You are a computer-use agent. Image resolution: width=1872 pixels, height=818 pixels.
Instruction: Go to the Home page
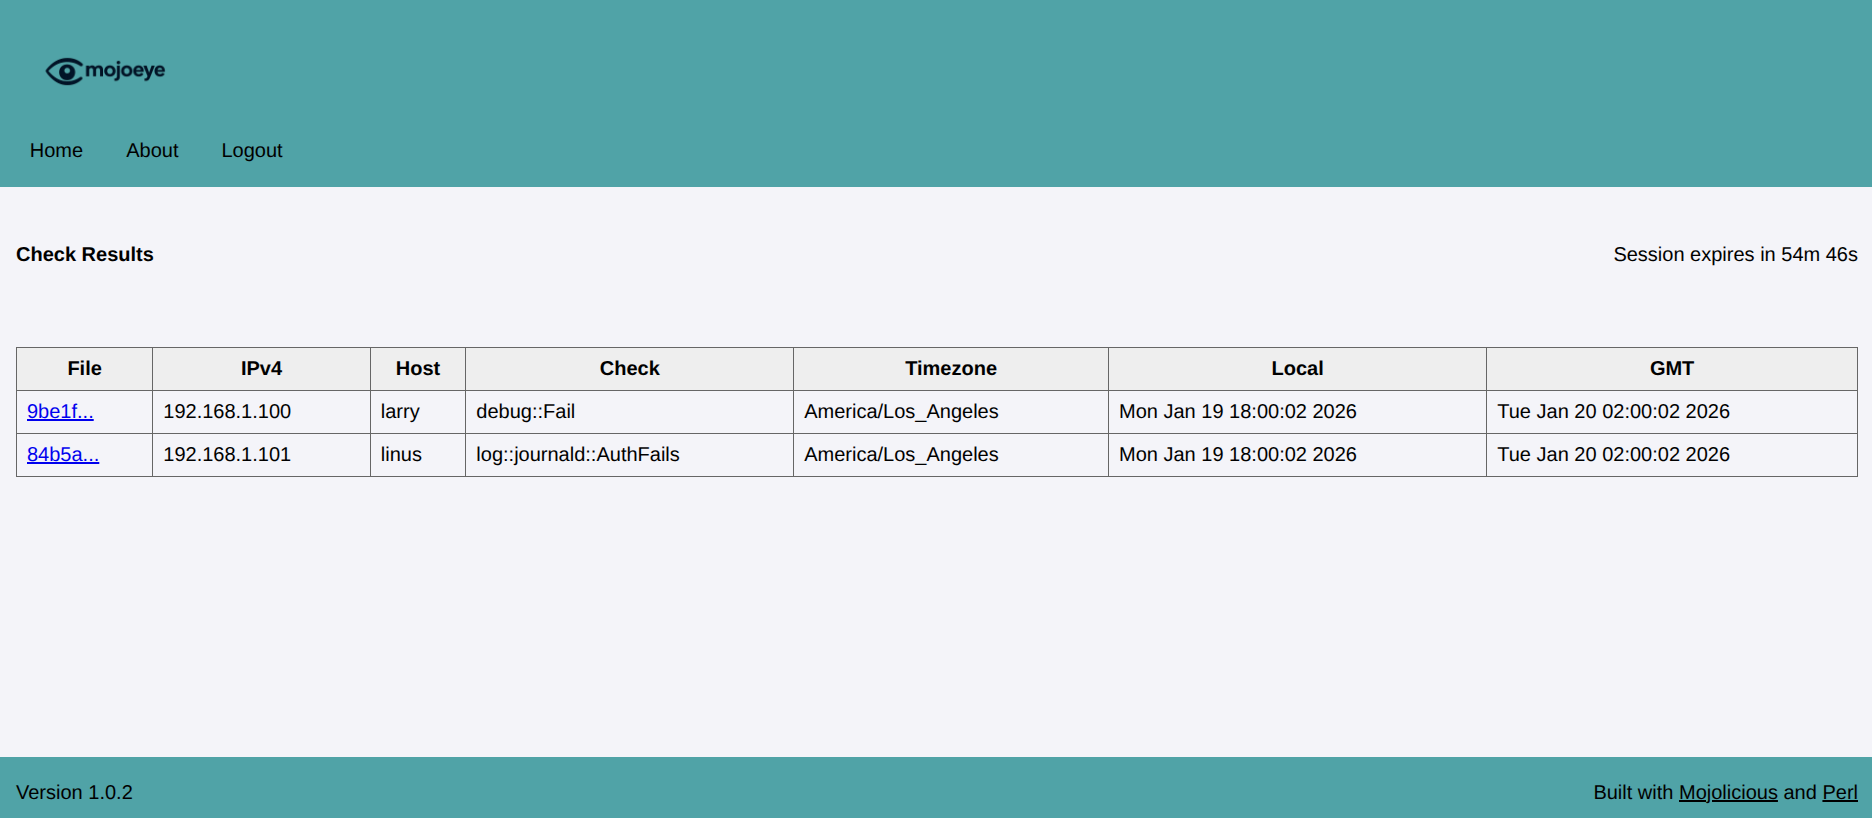[56, 150]
